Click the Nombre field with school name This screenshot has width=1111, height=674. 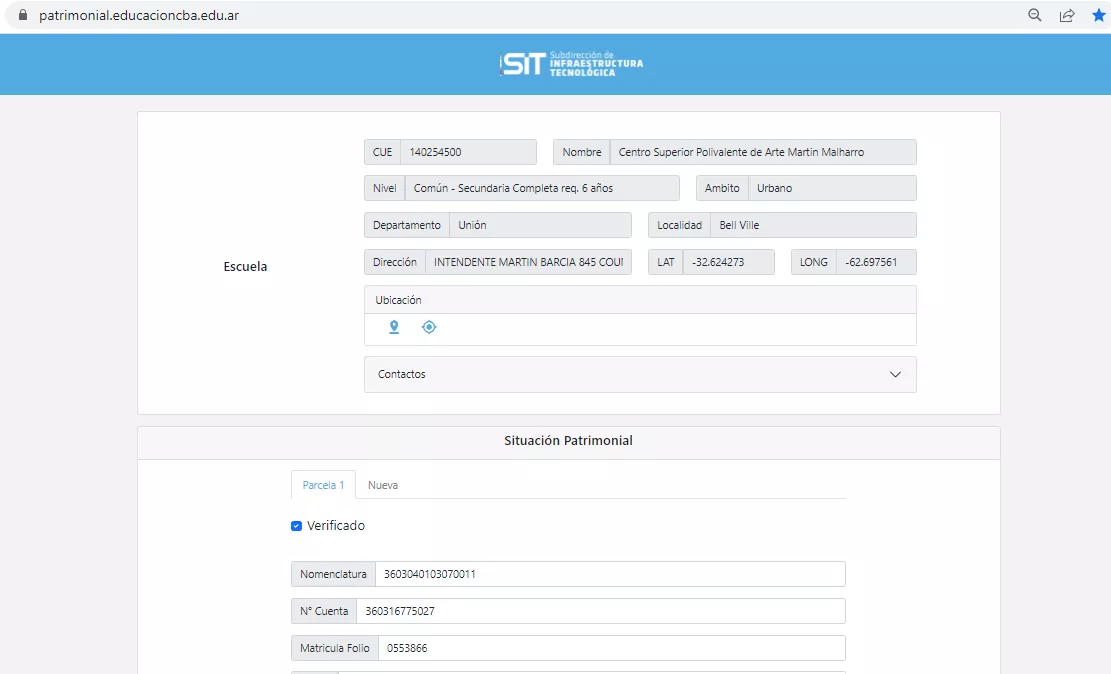coord(762,152)
